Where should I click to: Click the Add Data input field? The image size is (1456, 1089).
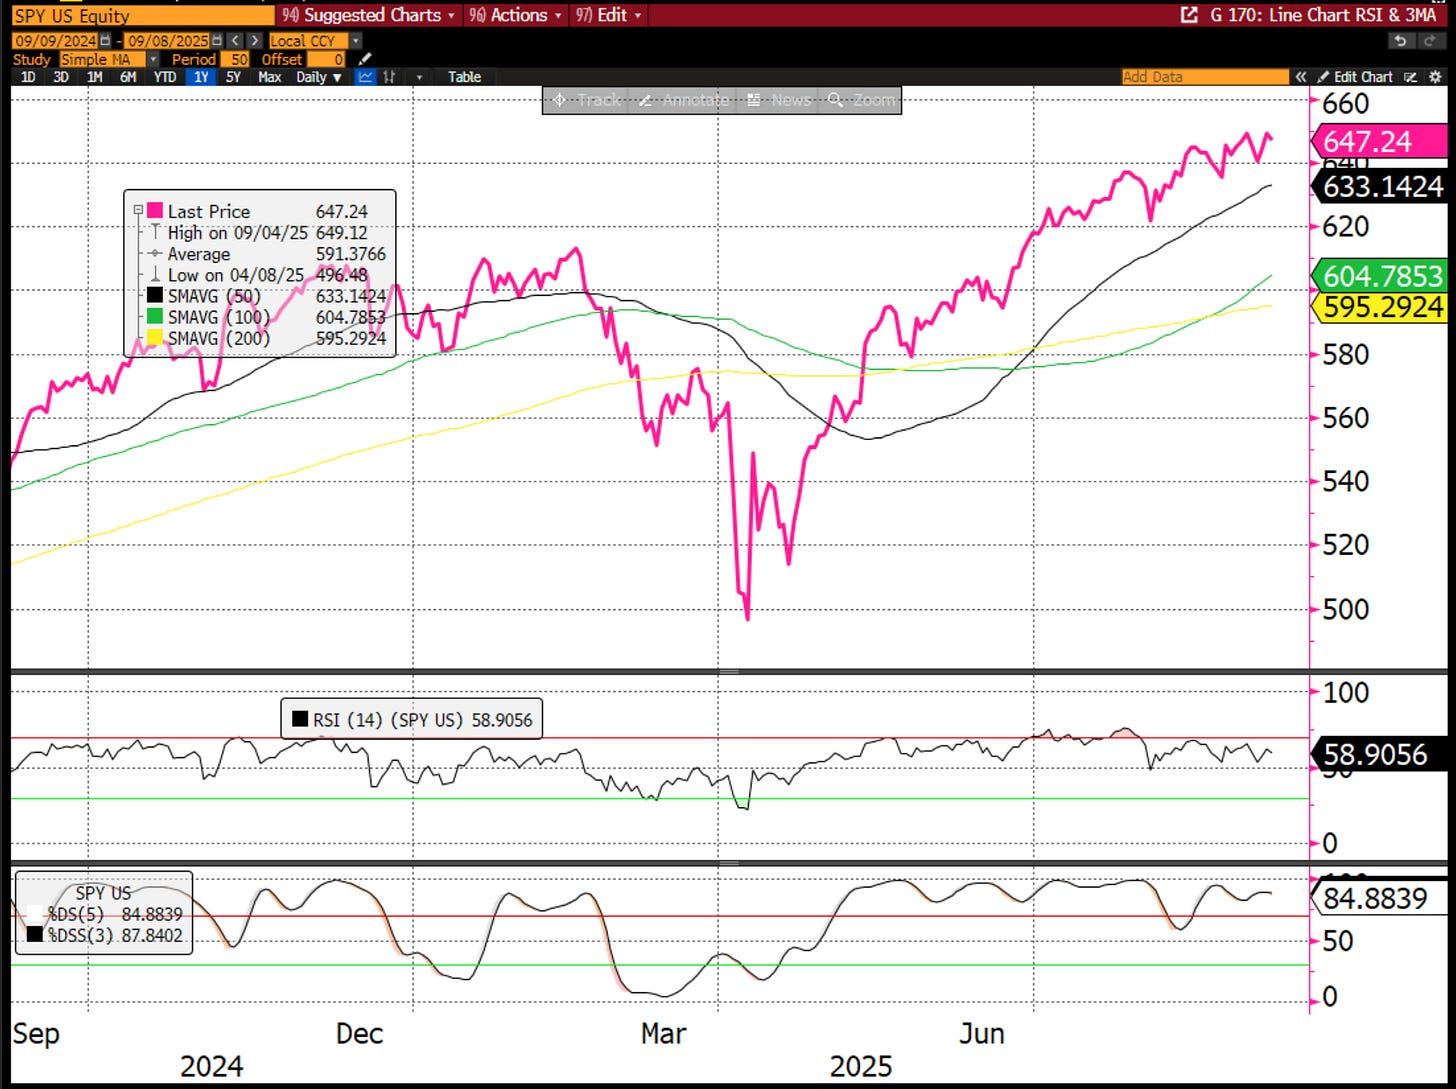1205,77
